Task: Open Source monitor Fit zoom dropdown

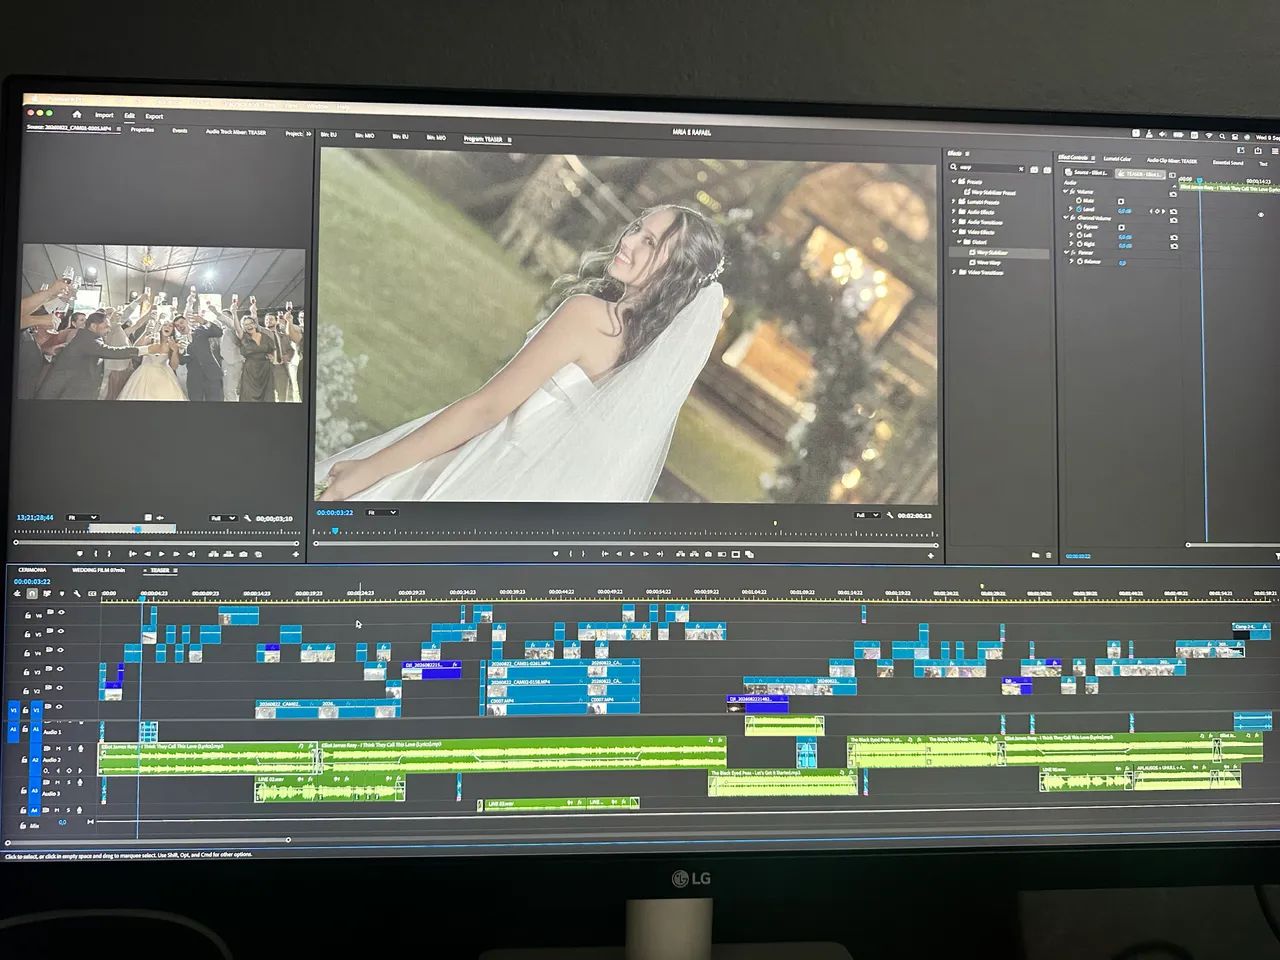Action: coord(82,517)
